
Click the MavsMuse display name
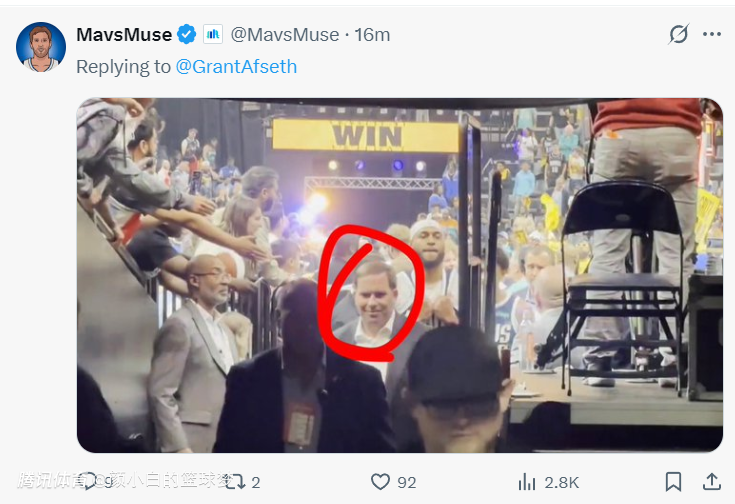click(x=123, y=35)
